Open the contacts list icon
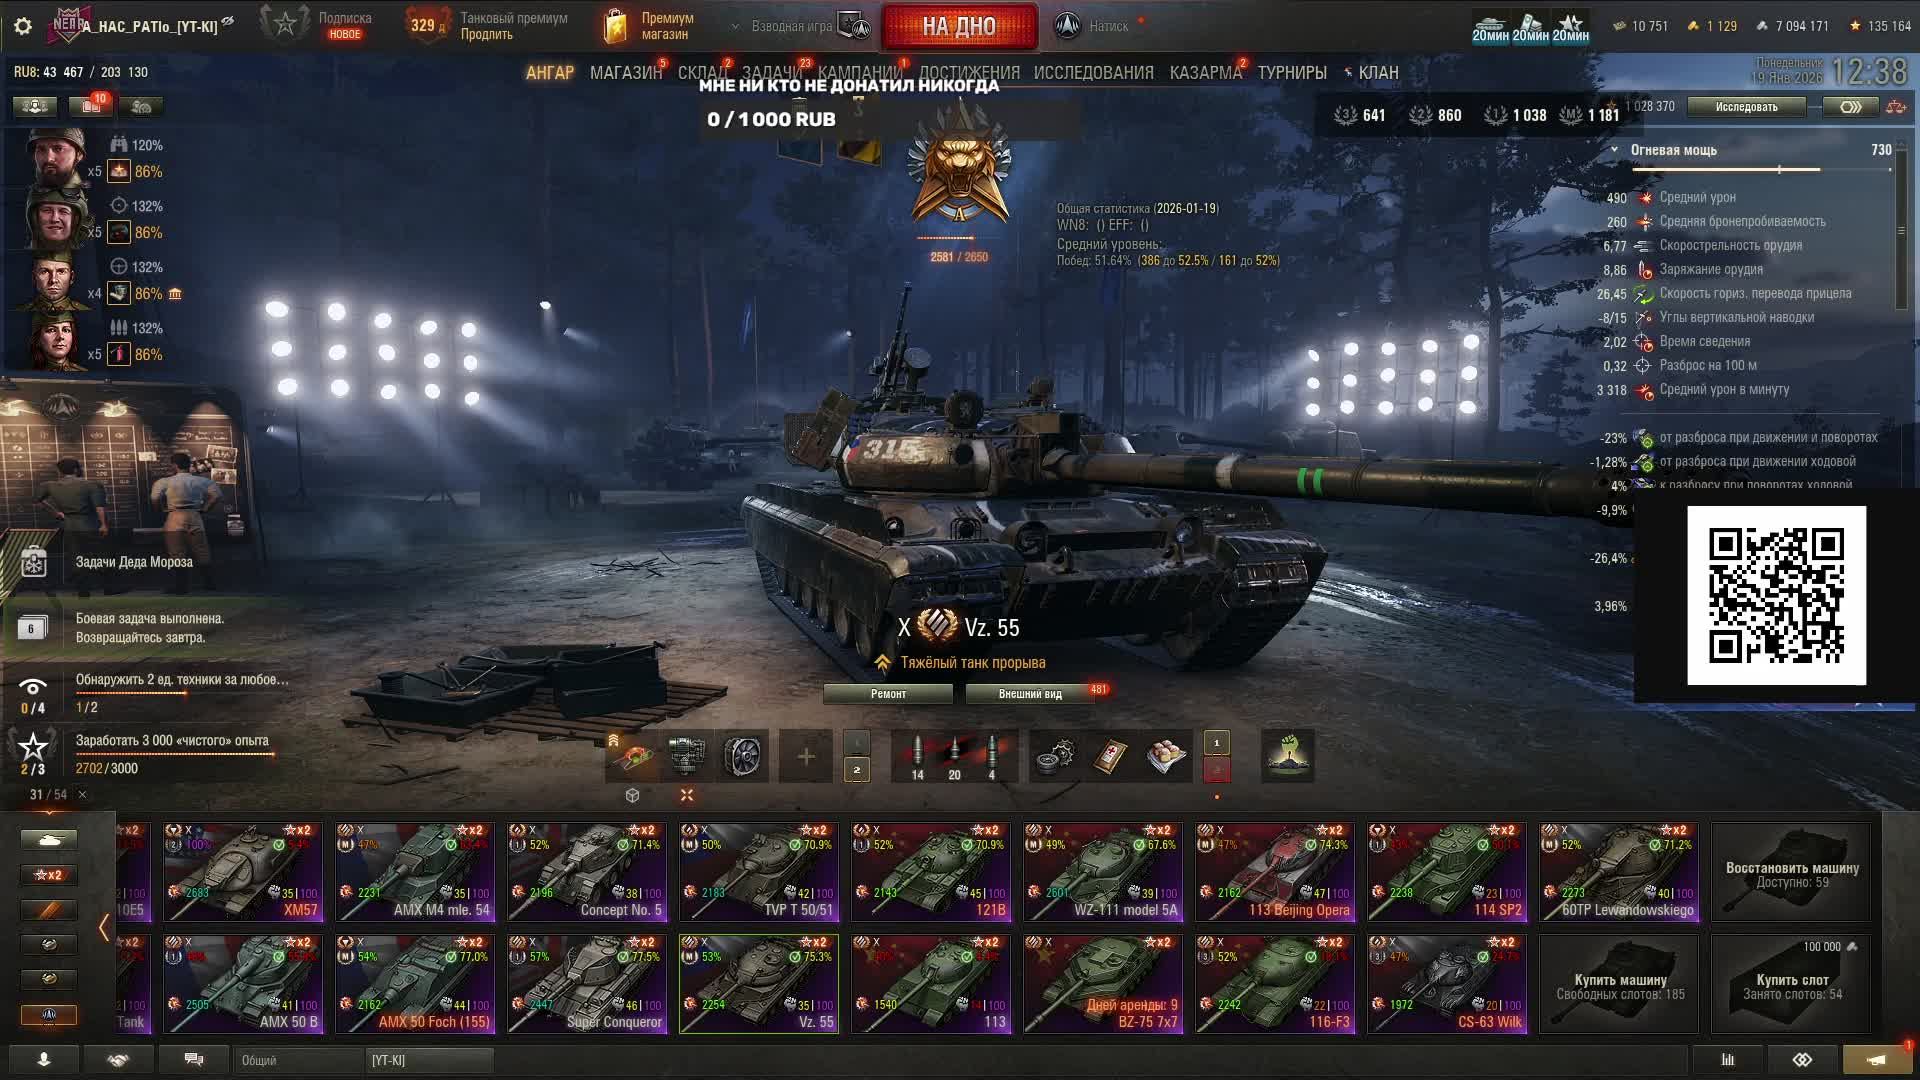The width and height of the screenshot is (1920, 1080). pyautogui.click(x=44, y=1060)
